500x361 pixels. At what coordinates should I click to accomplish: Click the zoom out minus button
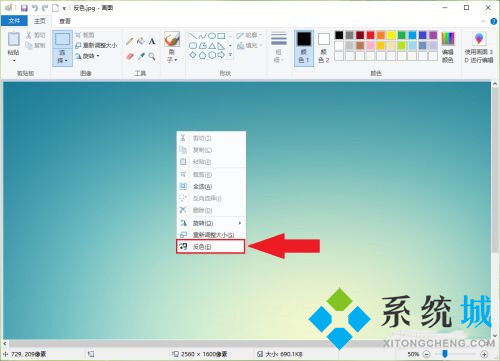pos(426,354)
